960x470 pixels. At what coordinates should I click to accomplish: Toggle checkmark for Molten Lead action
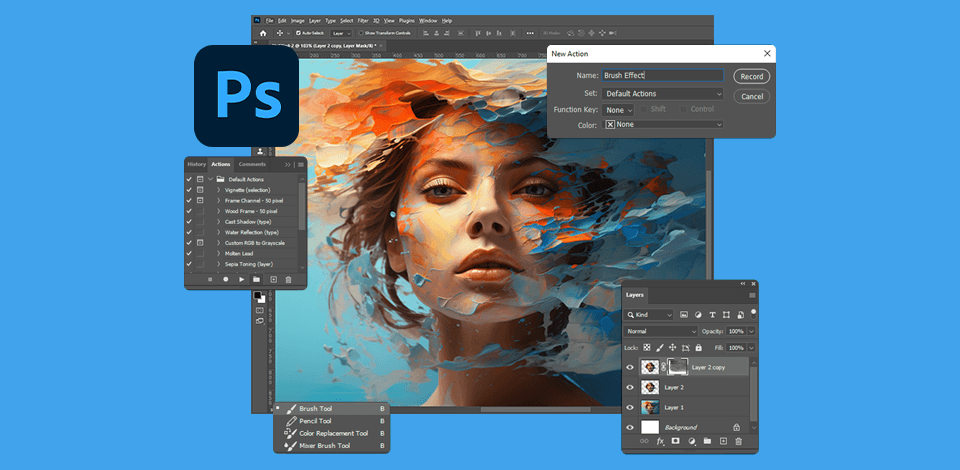189,253
